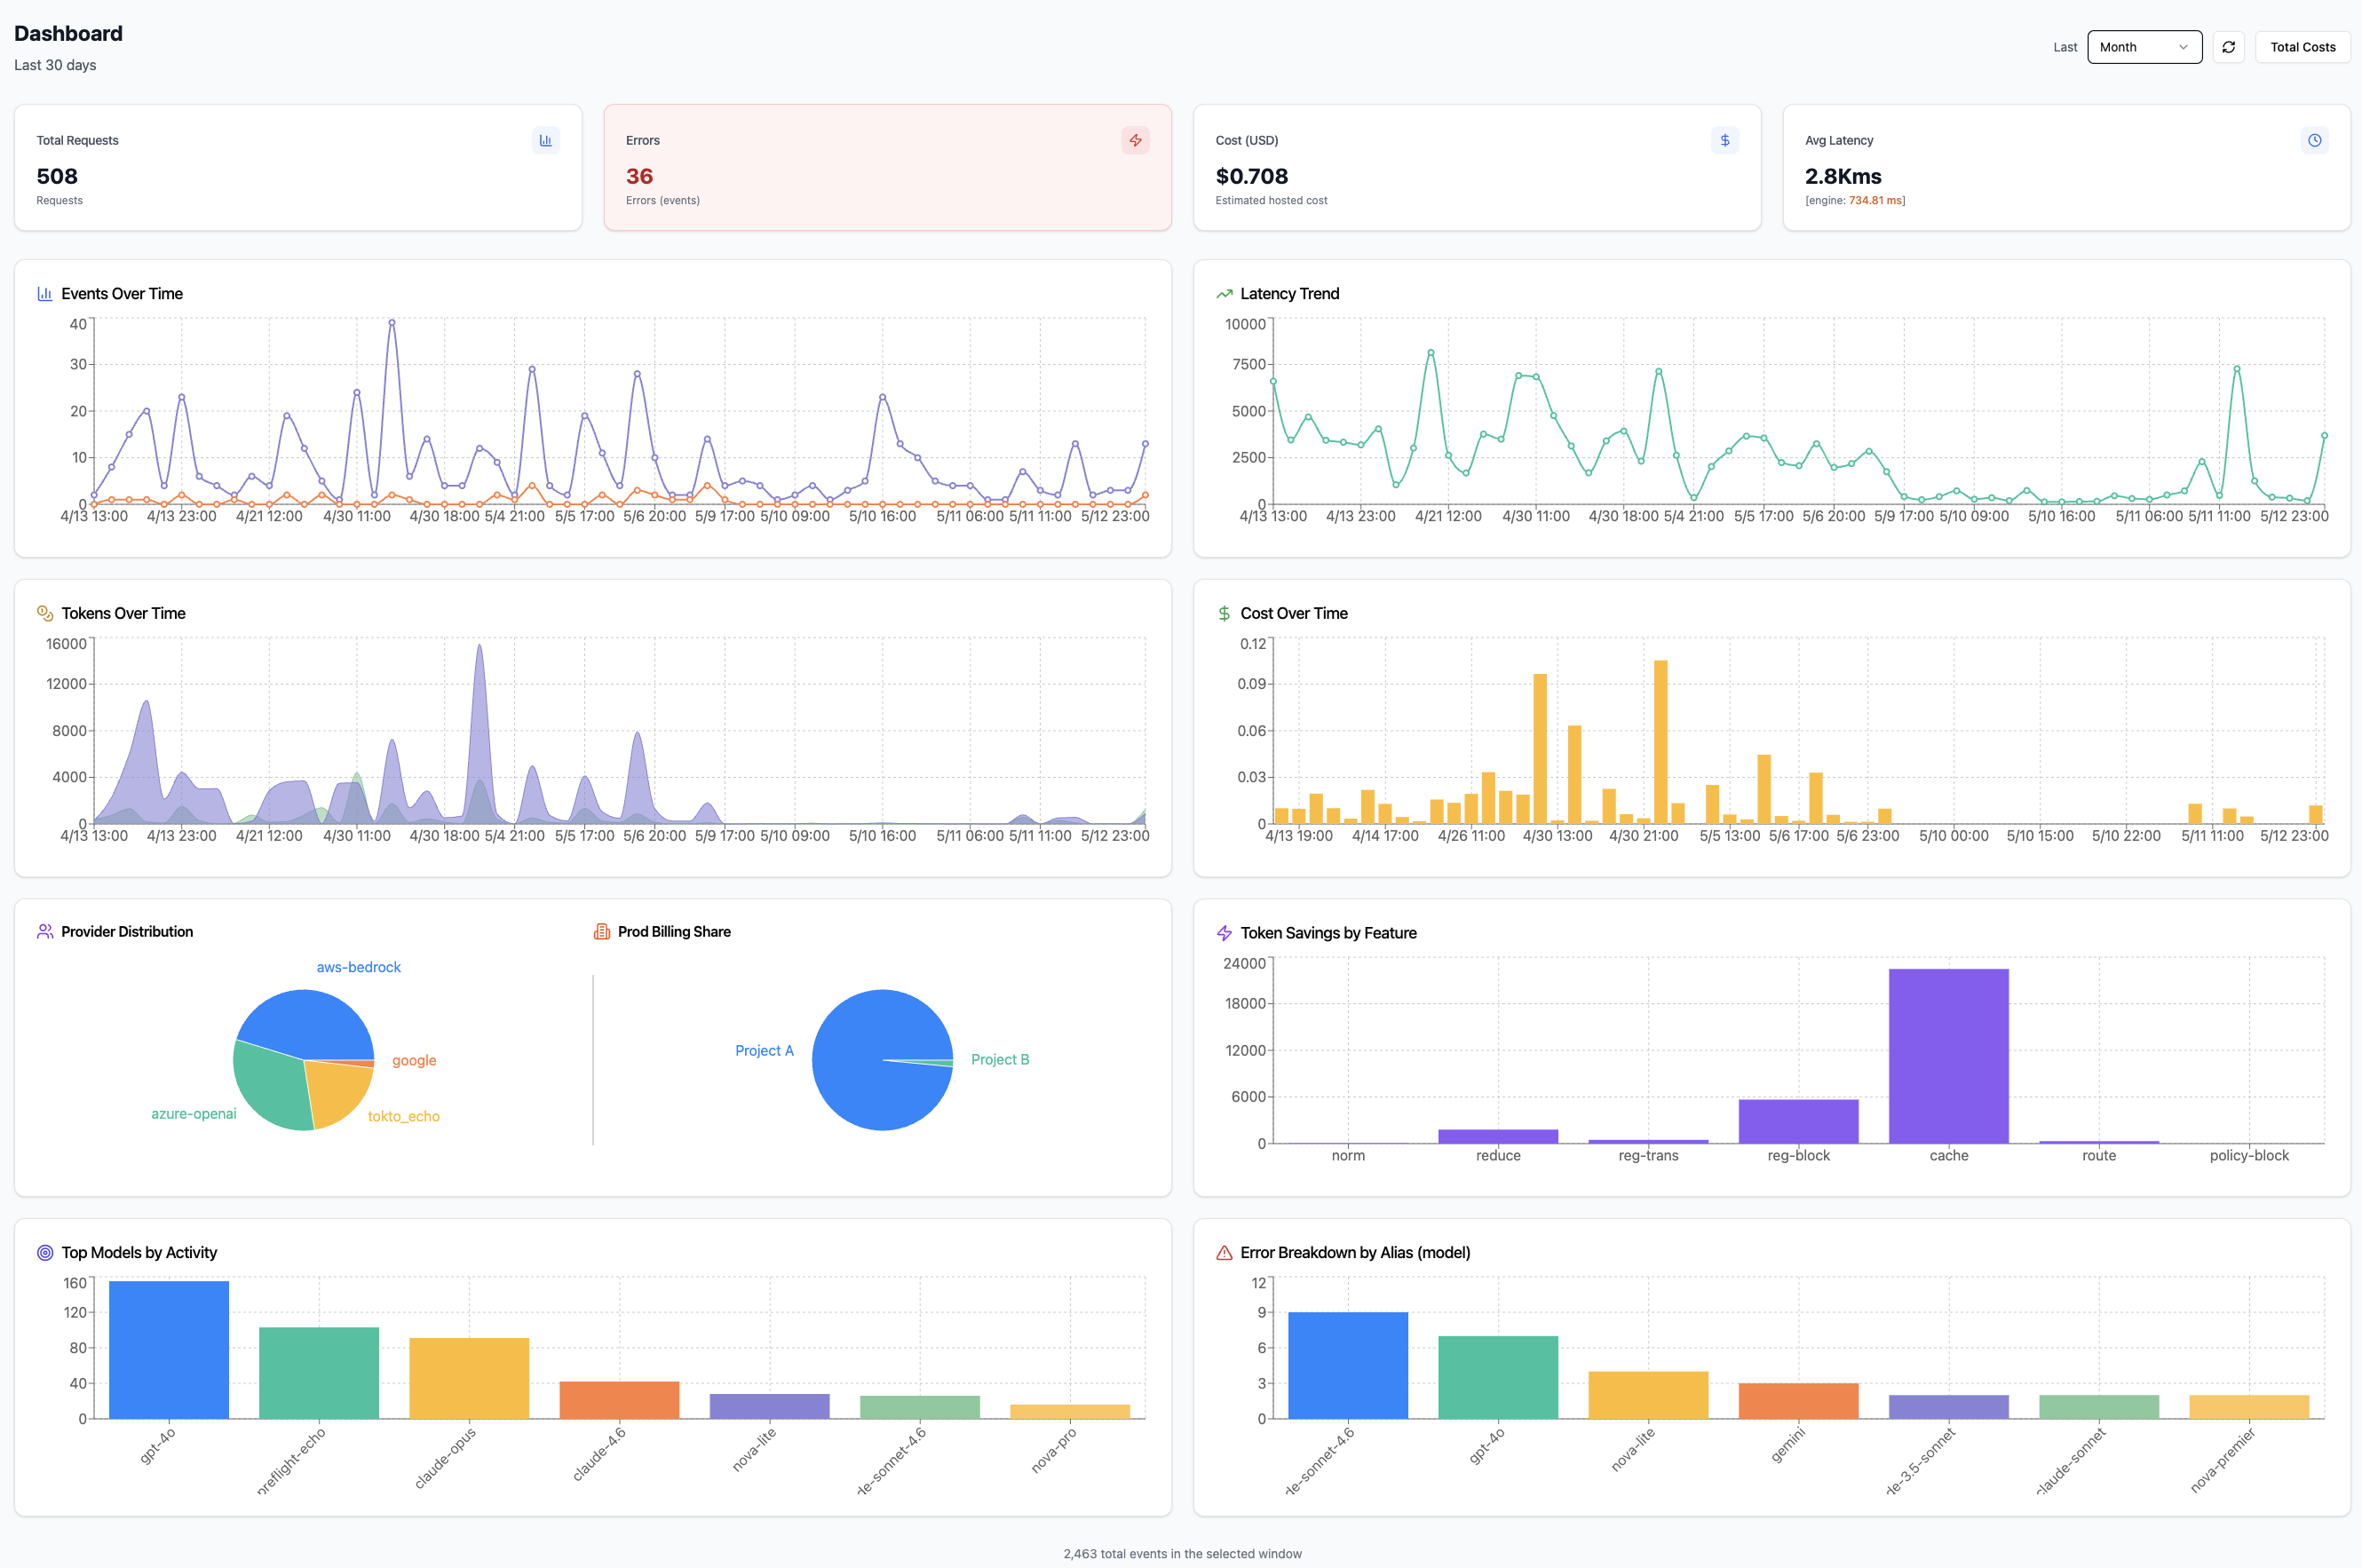Click the Token Savings lightning icon
This screenshot has height=1568, width=2362.
1224,933
